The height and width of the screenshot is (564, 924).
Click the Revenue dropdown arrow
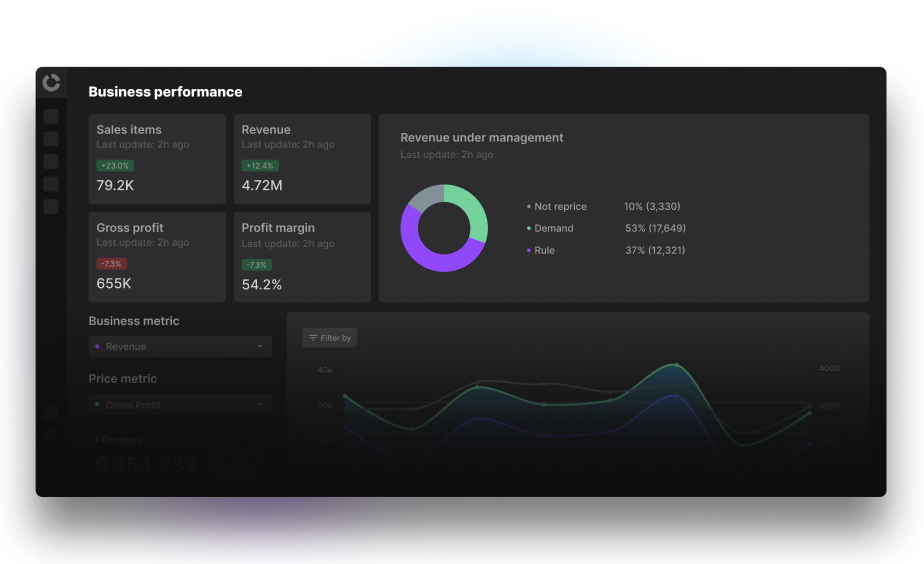click(260, 347)
